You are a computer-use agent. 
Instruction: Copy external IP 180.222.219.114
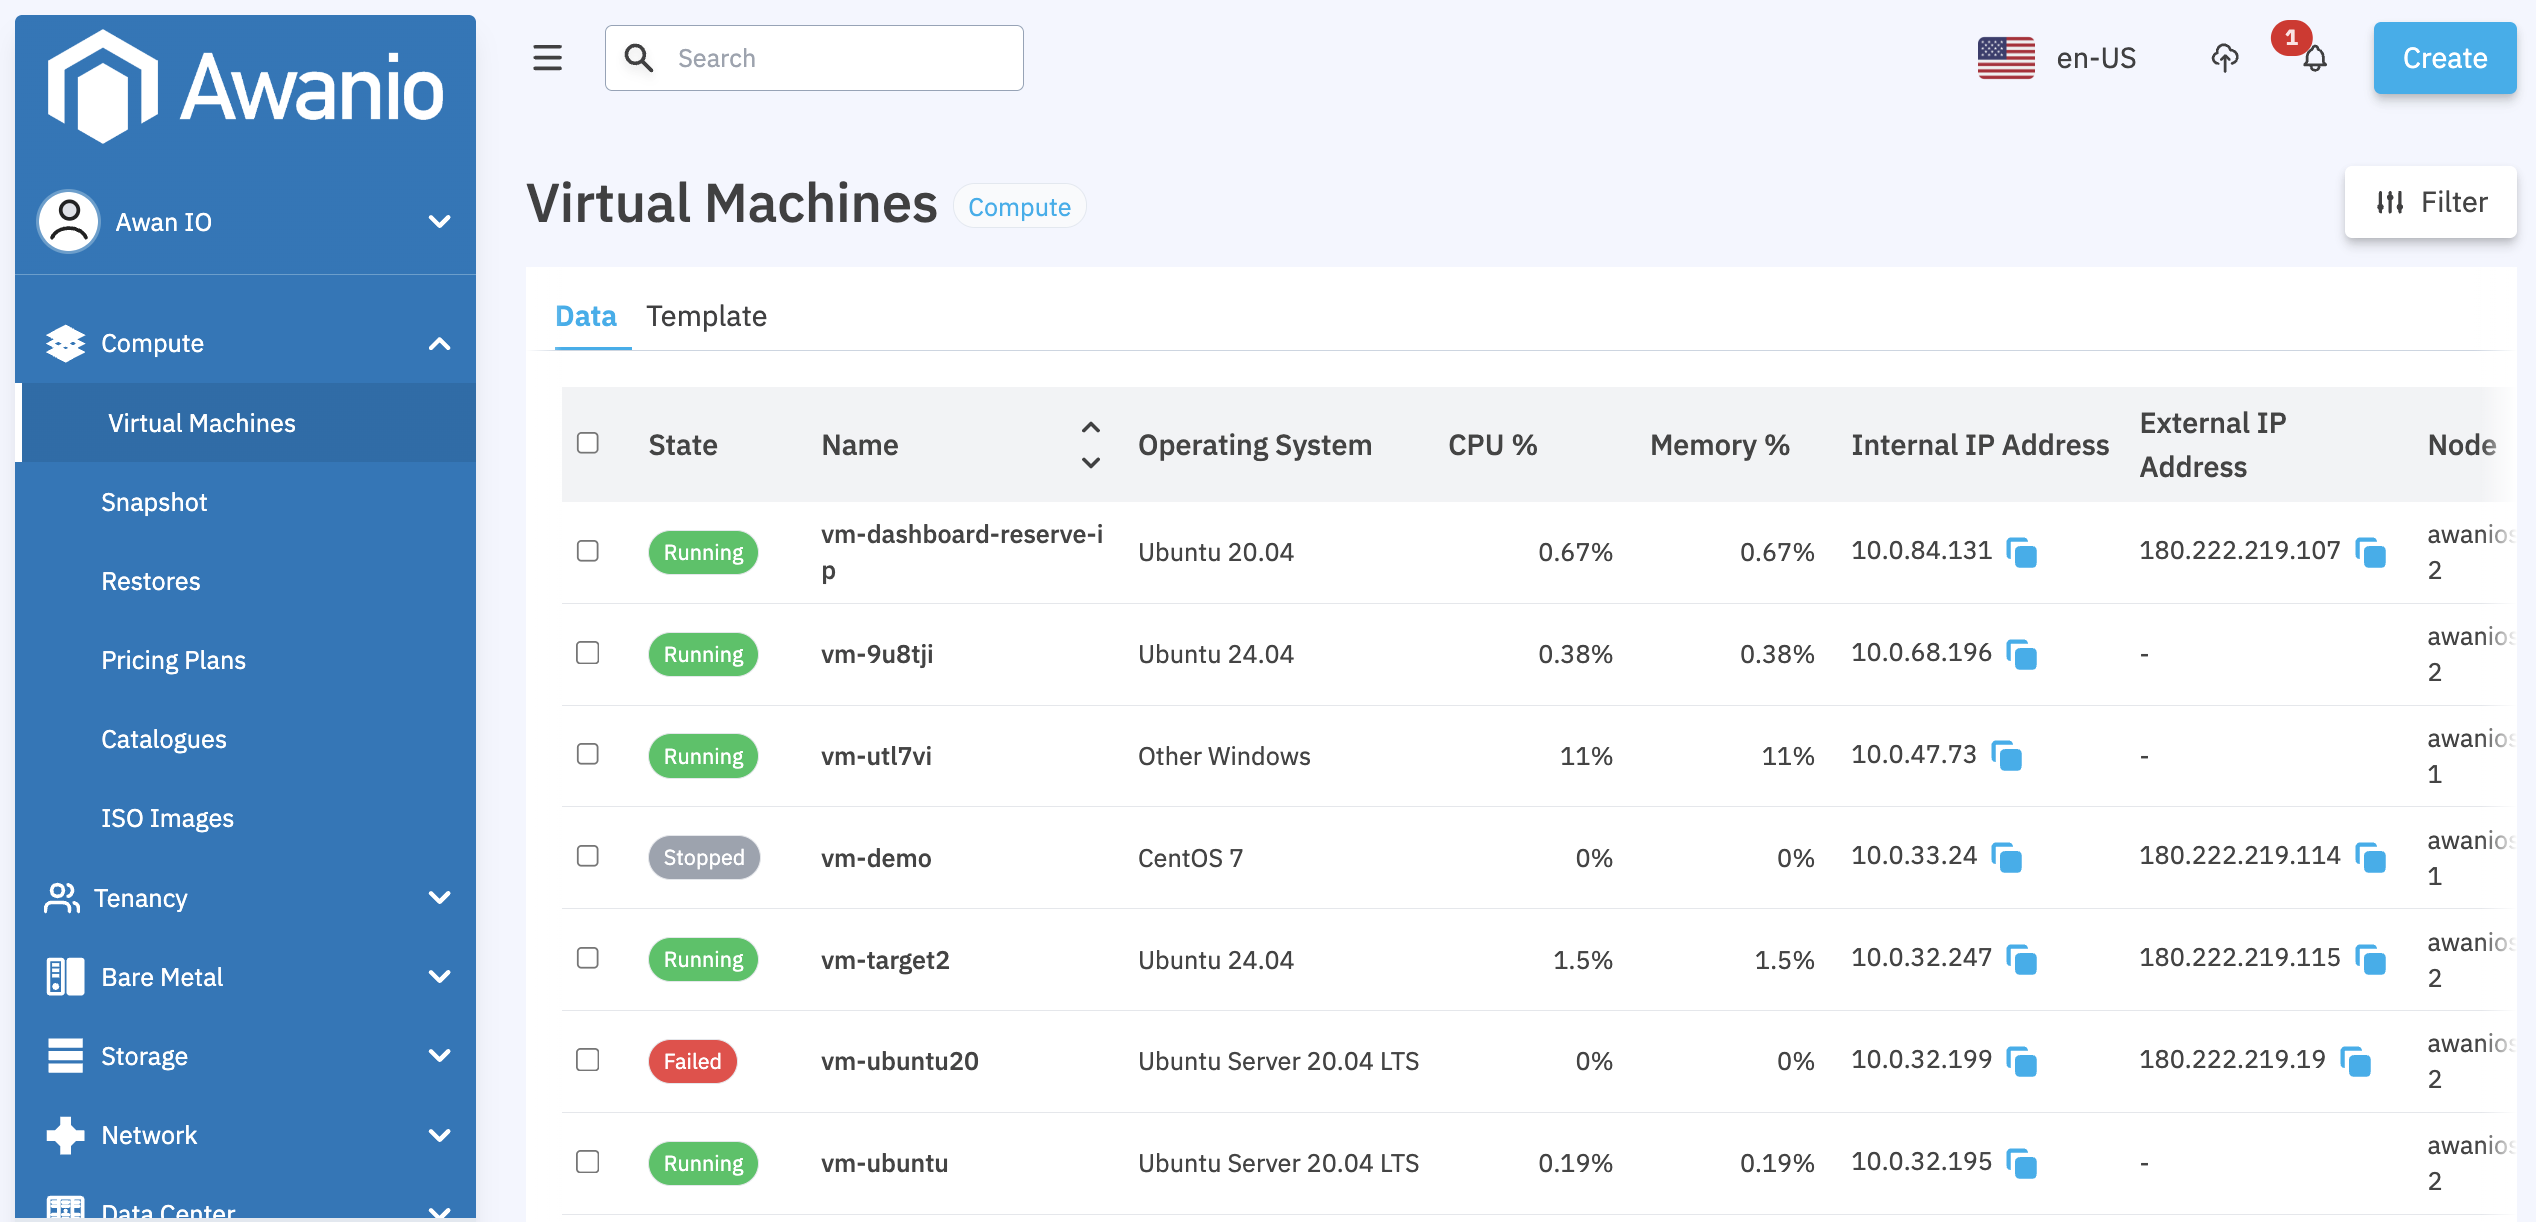2371,857
